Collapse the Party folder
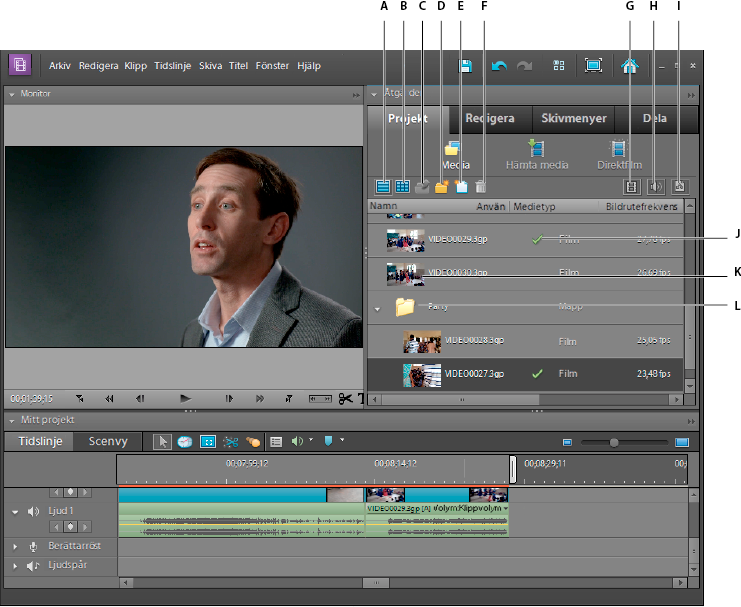The width and height of the screenshot is (741, 607). (377, 309)
